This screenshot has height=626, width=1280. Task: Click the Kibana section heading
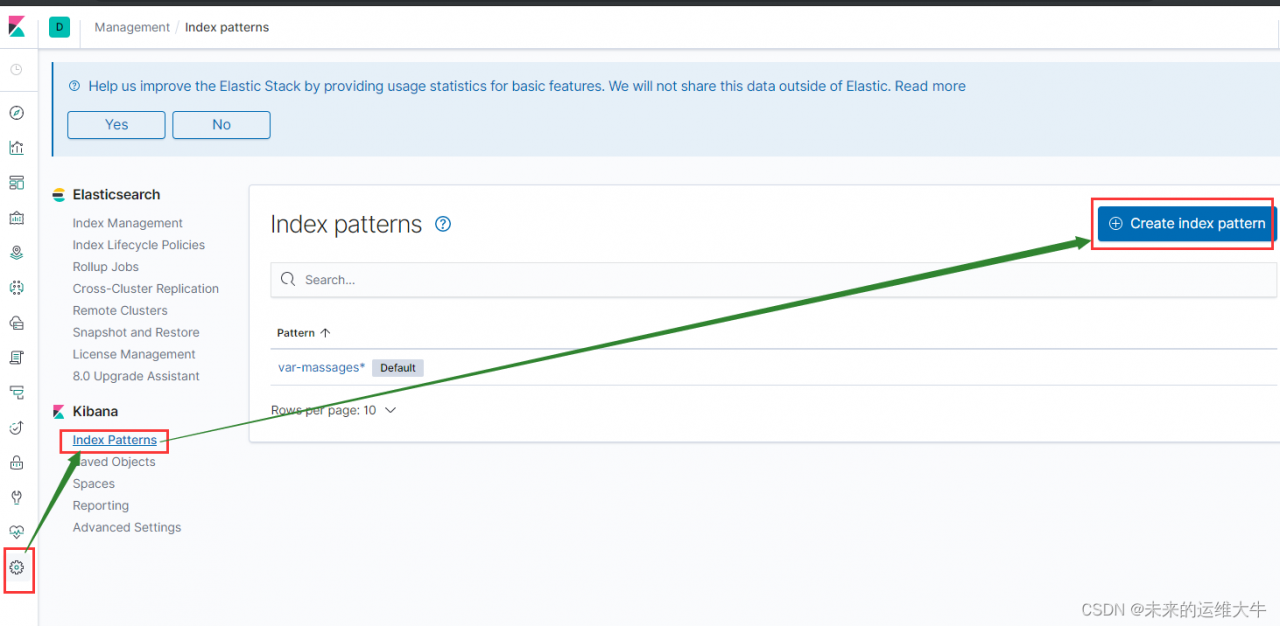[x=95, y=412]
